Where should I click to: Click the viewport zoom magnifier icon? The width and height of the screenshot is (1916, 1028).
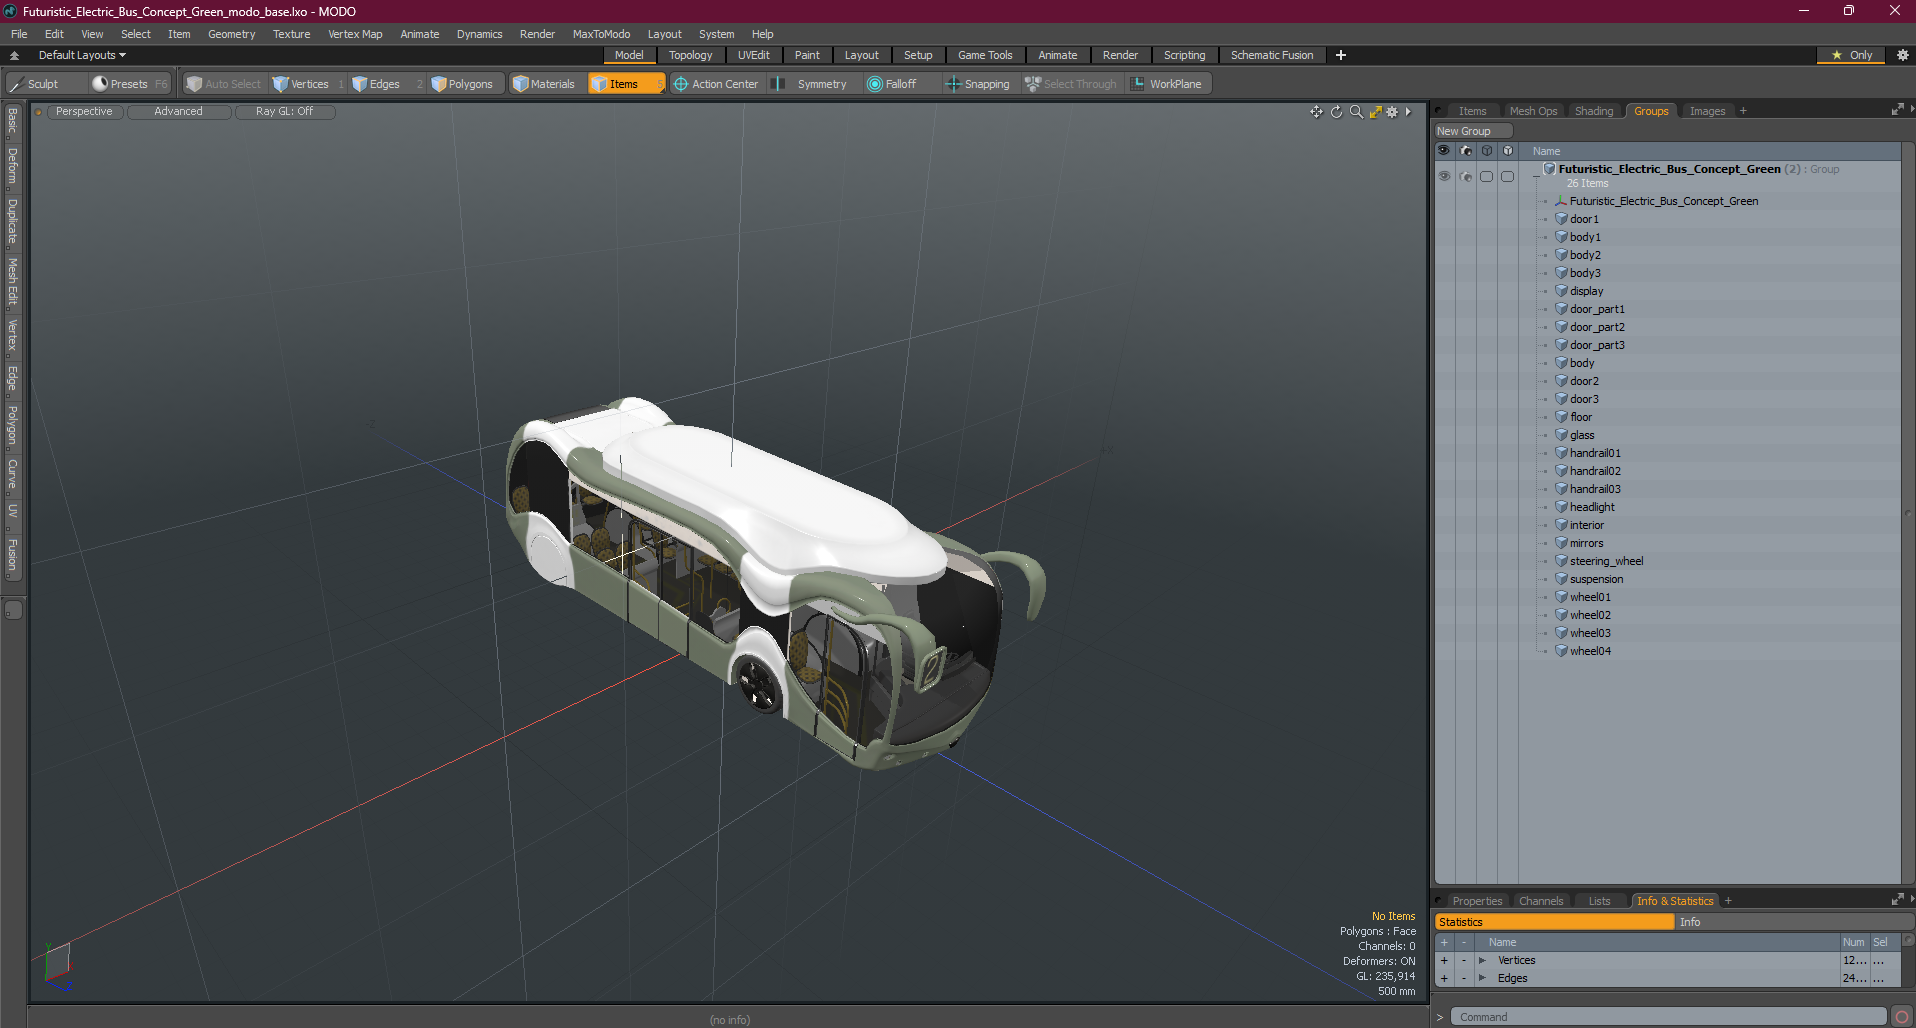click(x=1356, y=112)
